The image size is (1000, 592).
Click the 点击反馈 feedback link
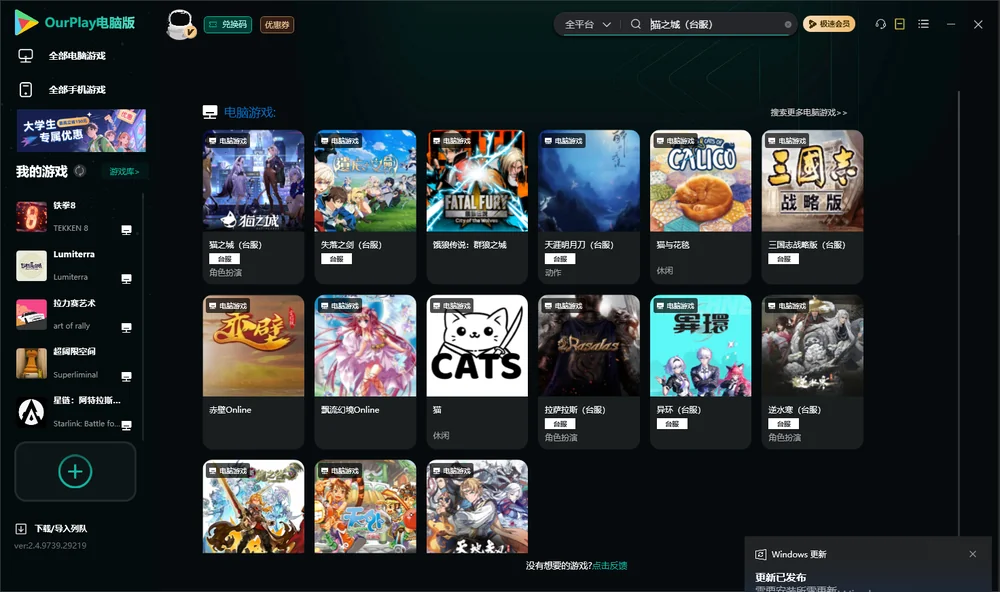point(610,566)
